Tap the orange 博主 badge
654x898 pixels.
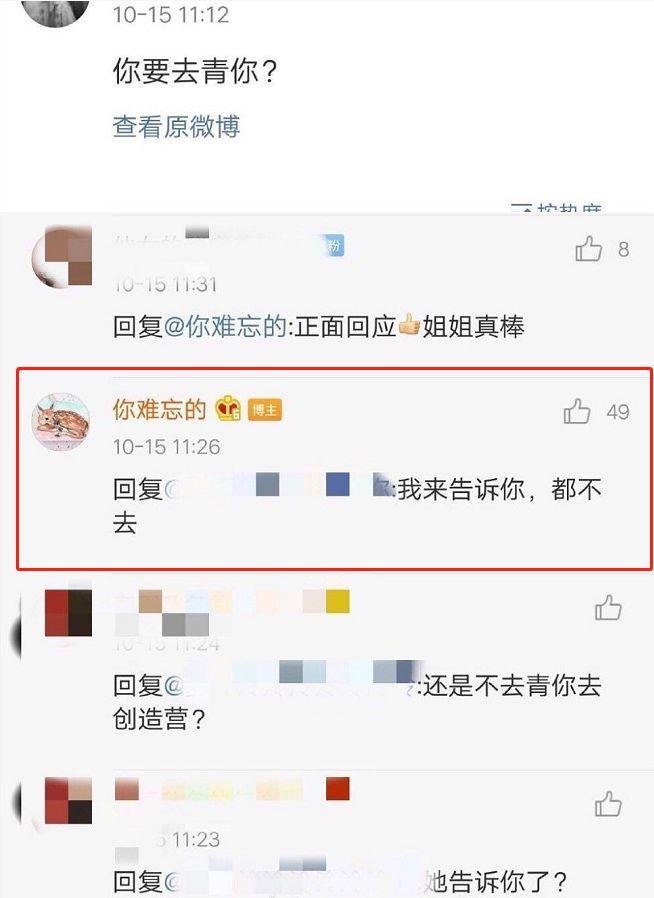[265, 410]
